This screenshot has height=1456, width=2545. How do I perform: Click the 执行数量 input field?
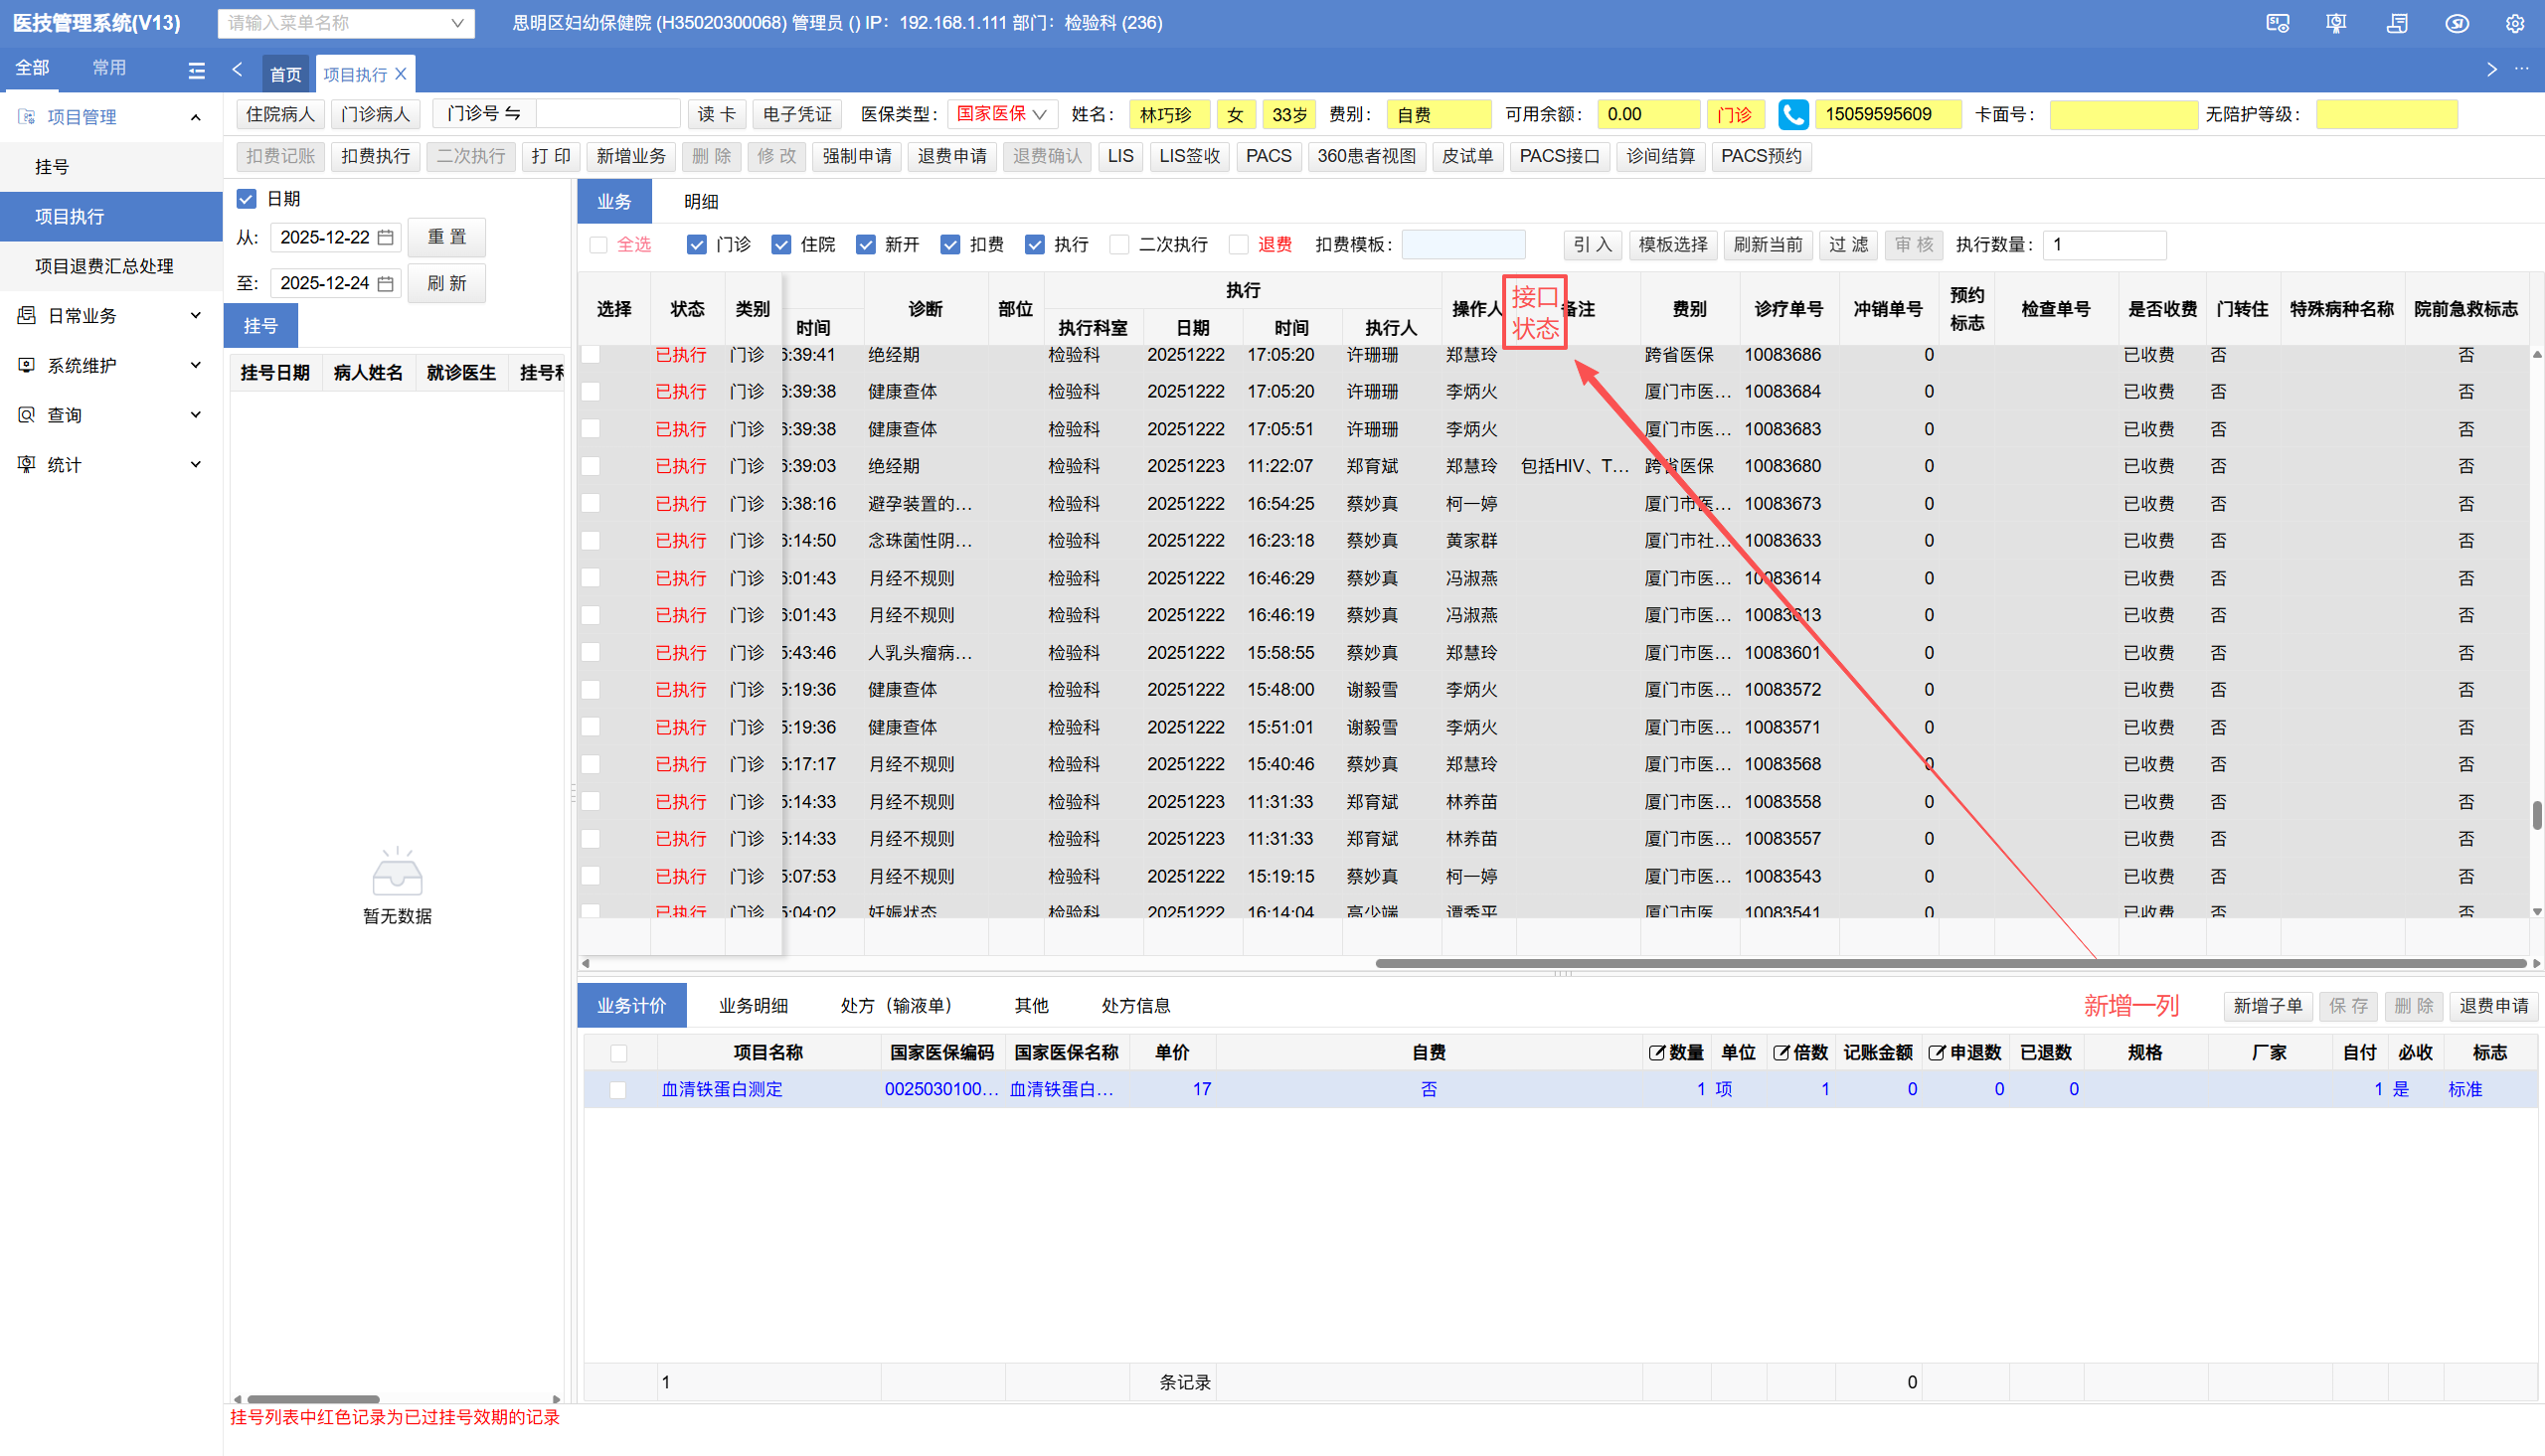(x=2103, y=245)
